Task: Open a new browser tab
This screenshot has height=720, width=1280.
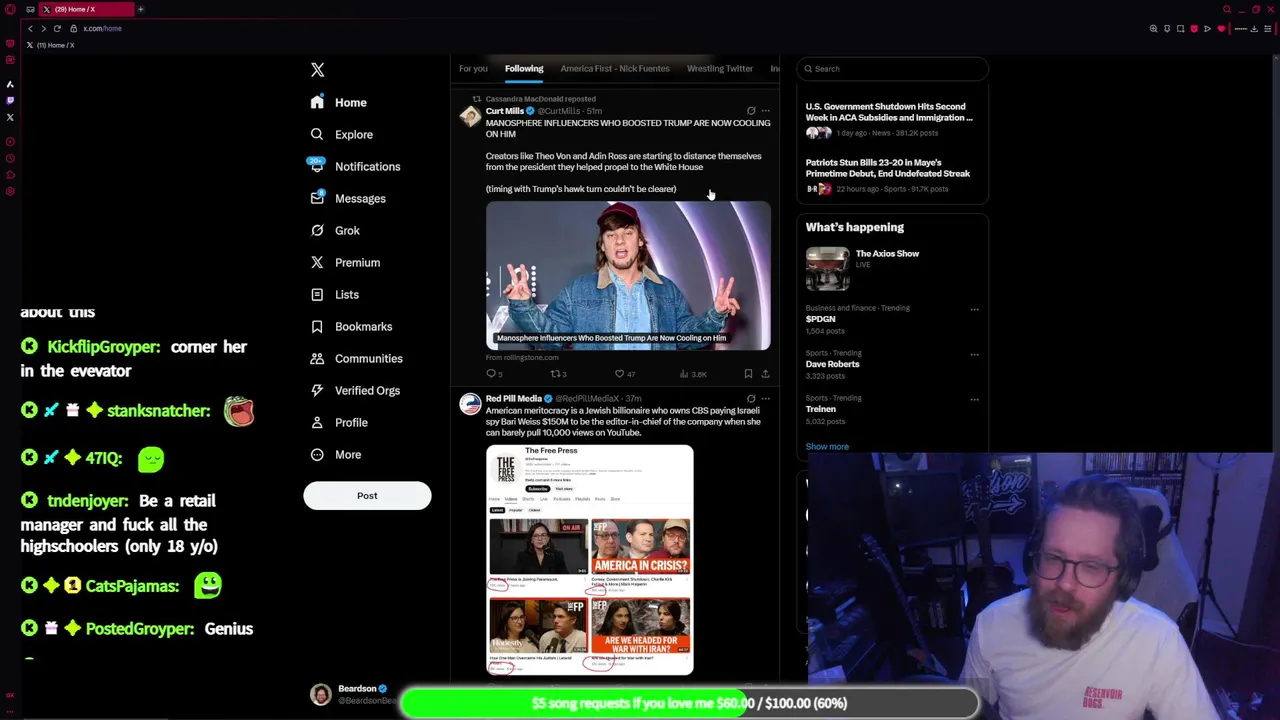Action: pos(141,9)
